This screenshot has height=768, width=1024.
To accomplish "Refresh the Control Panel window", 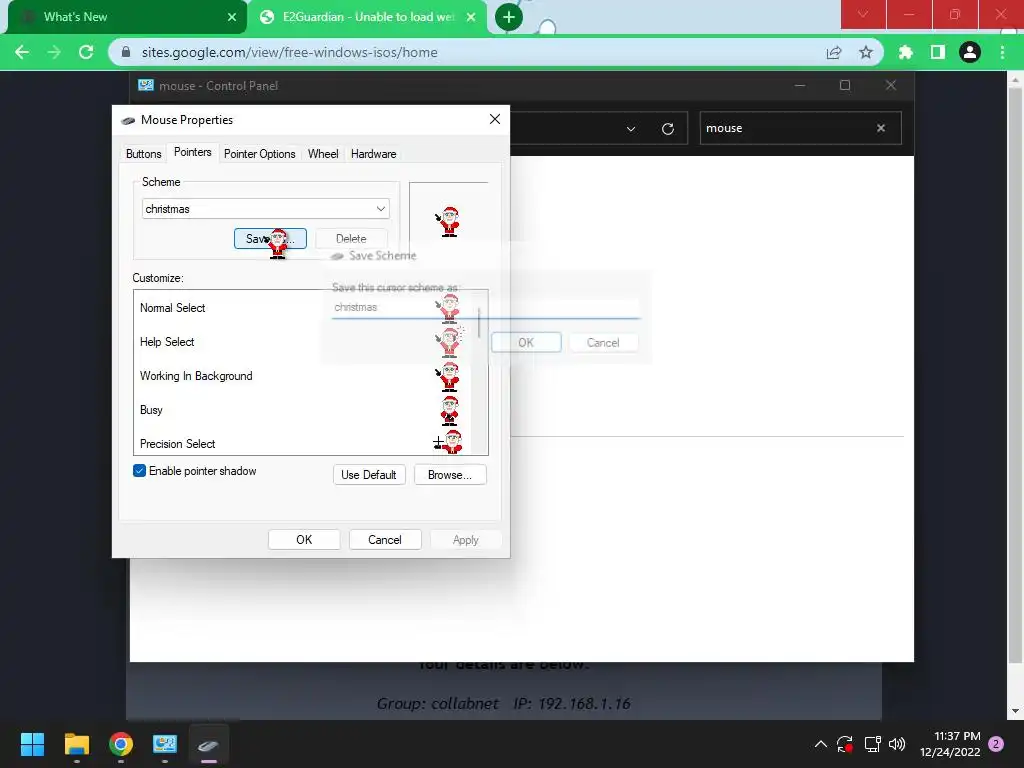I will coord(667,129).
